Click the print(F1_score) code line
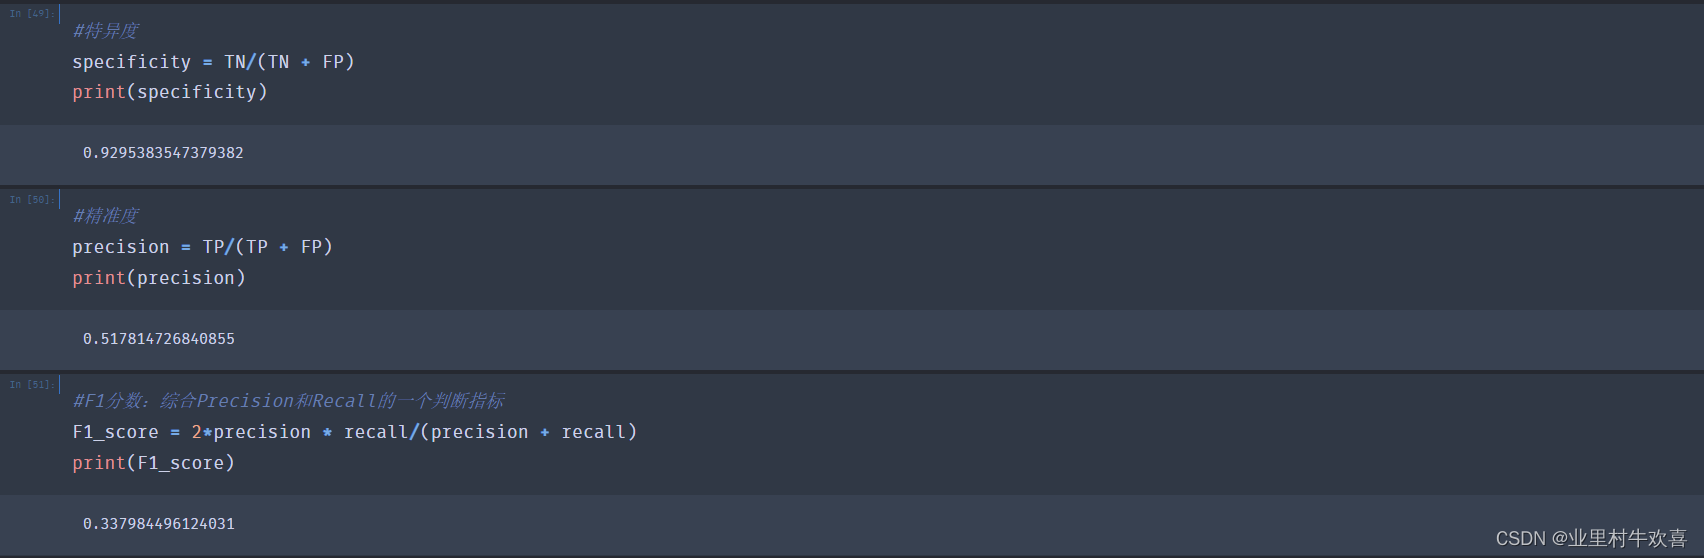Screen dimensions: 1704x558 click(x=153, y=463)
